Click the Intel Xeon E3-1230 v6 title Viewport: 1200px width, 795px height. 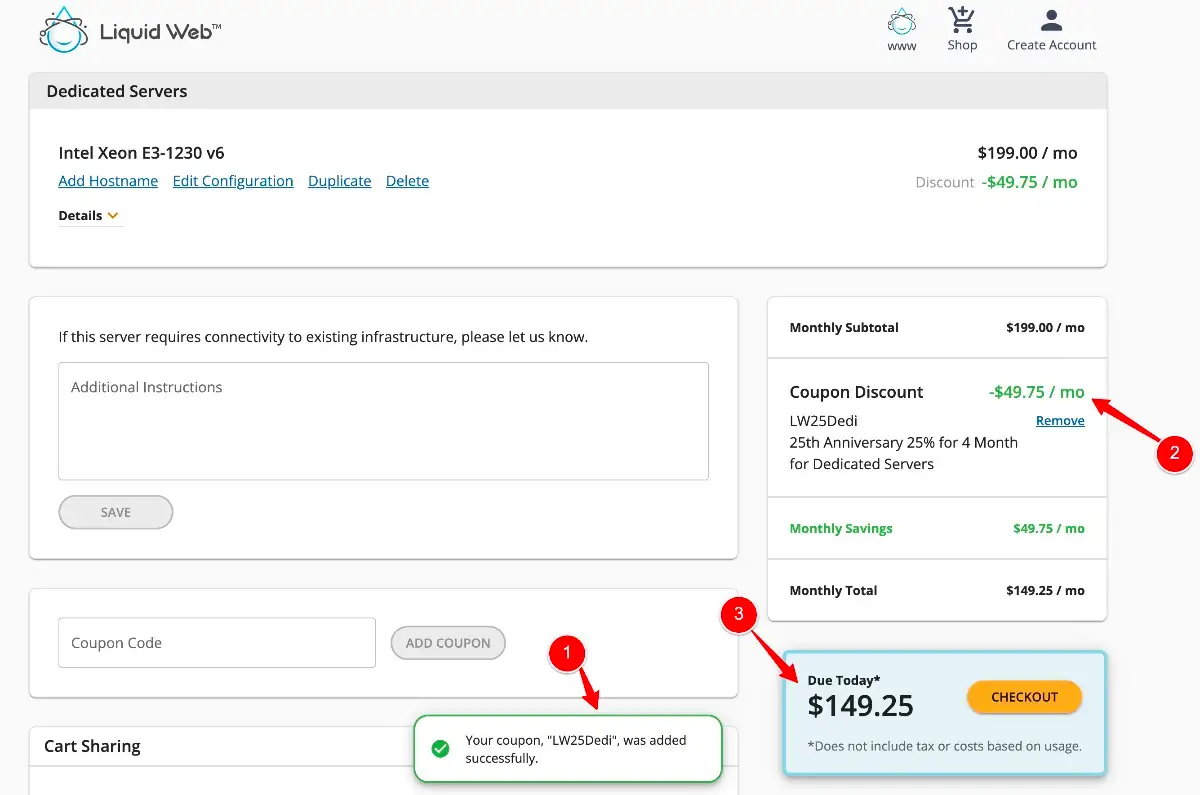(141, 153)
